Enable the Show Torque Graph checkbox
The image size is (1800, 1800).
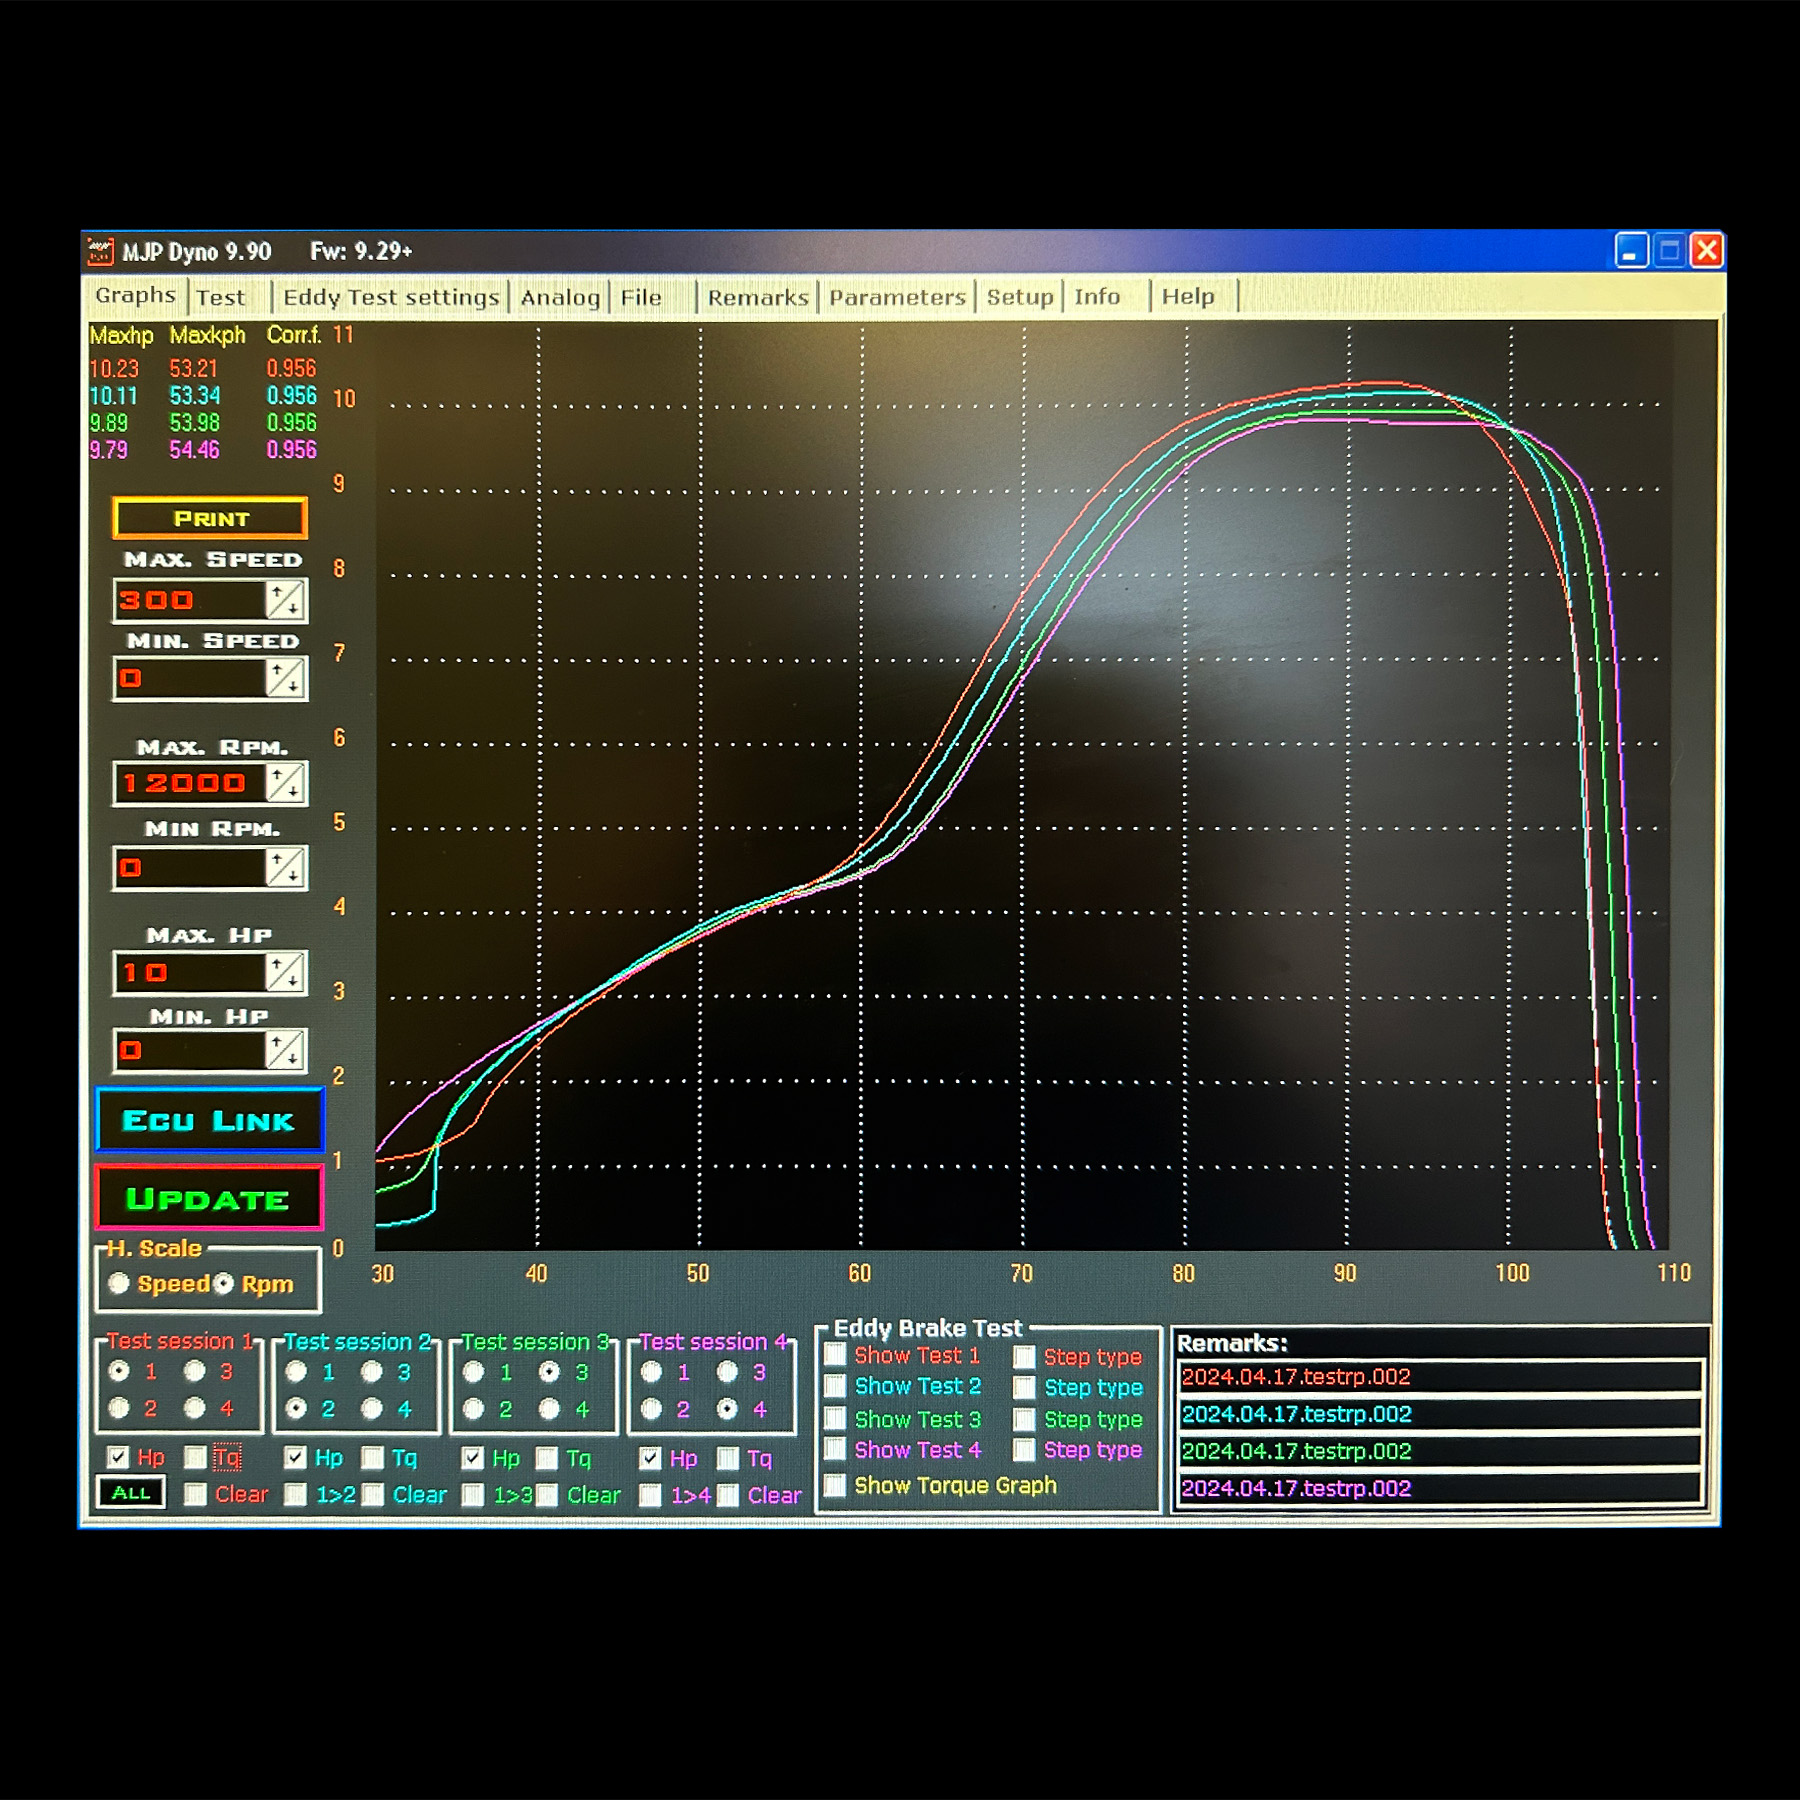click(x=836, y=1485)
